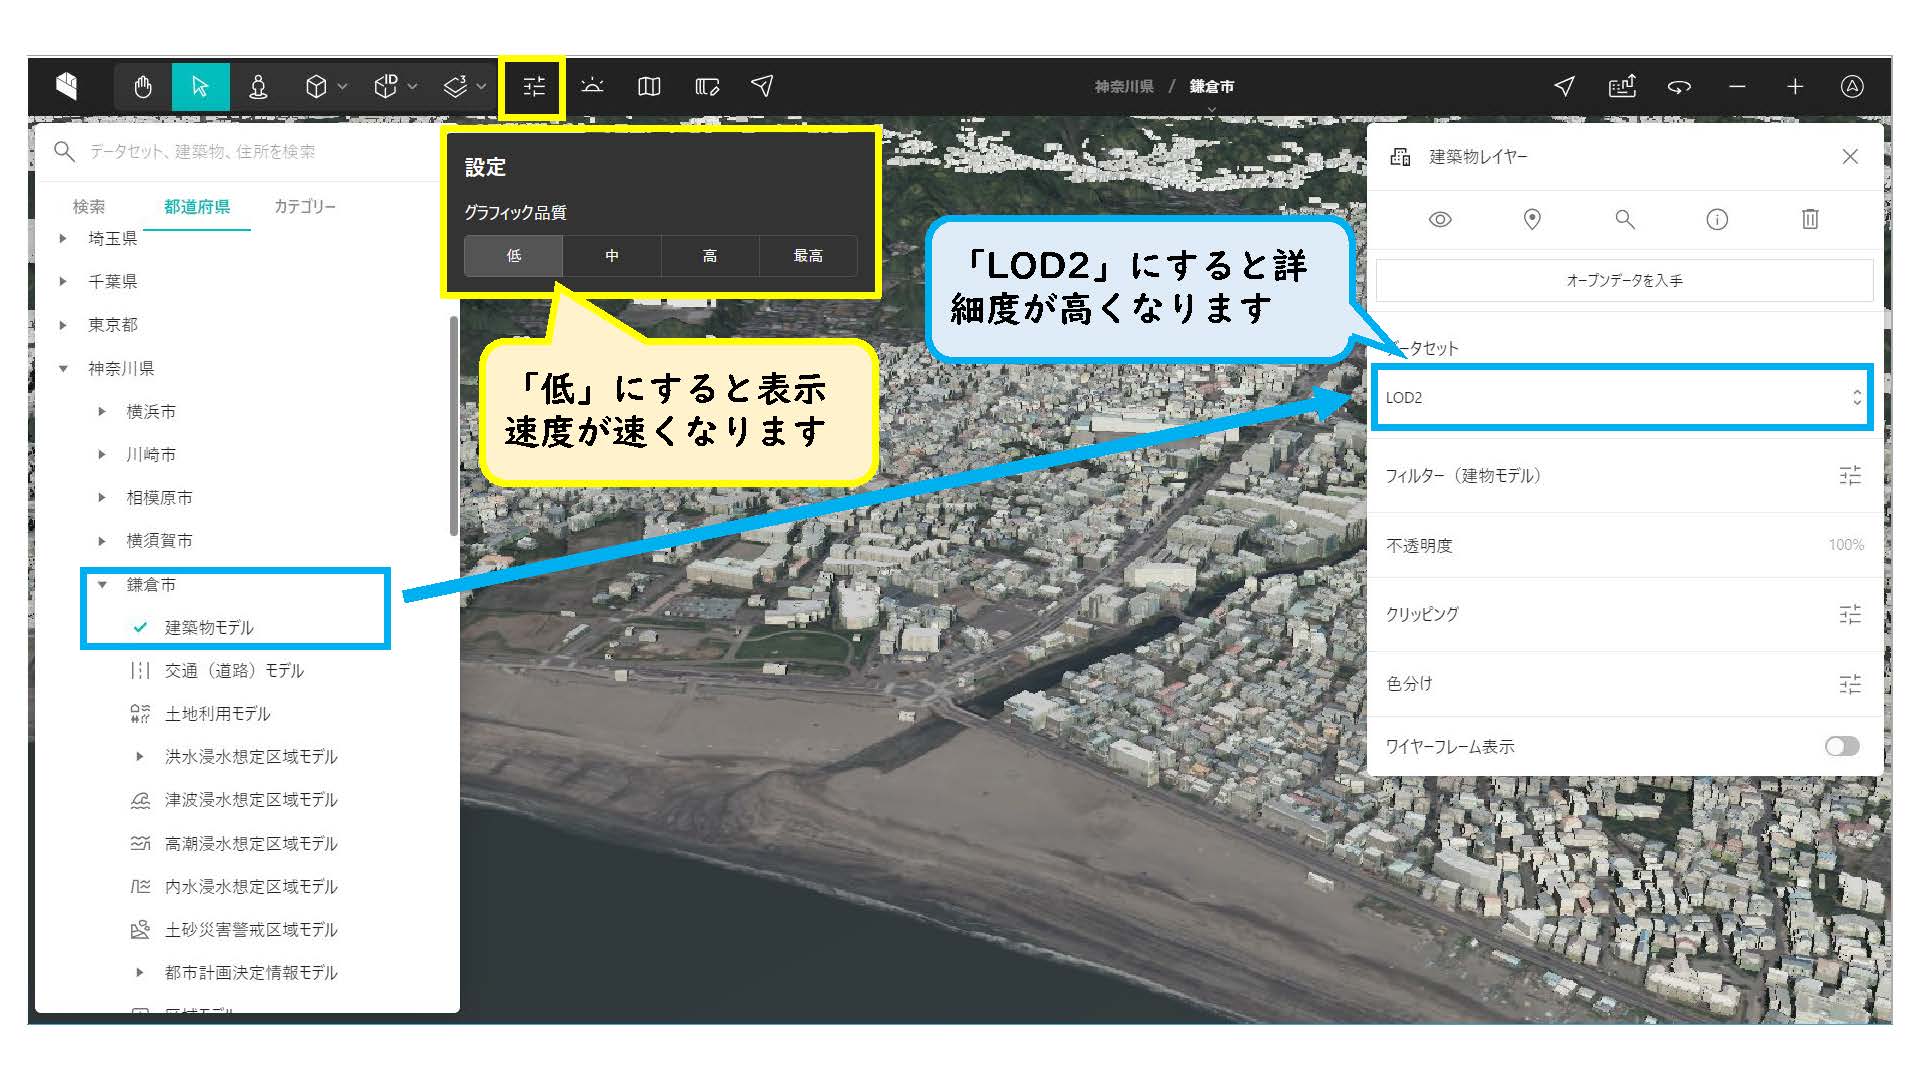Open the dropdown arrow beside the layers tool
This screenshot has width=1920, height=1080.
click(x=481, y=87)
